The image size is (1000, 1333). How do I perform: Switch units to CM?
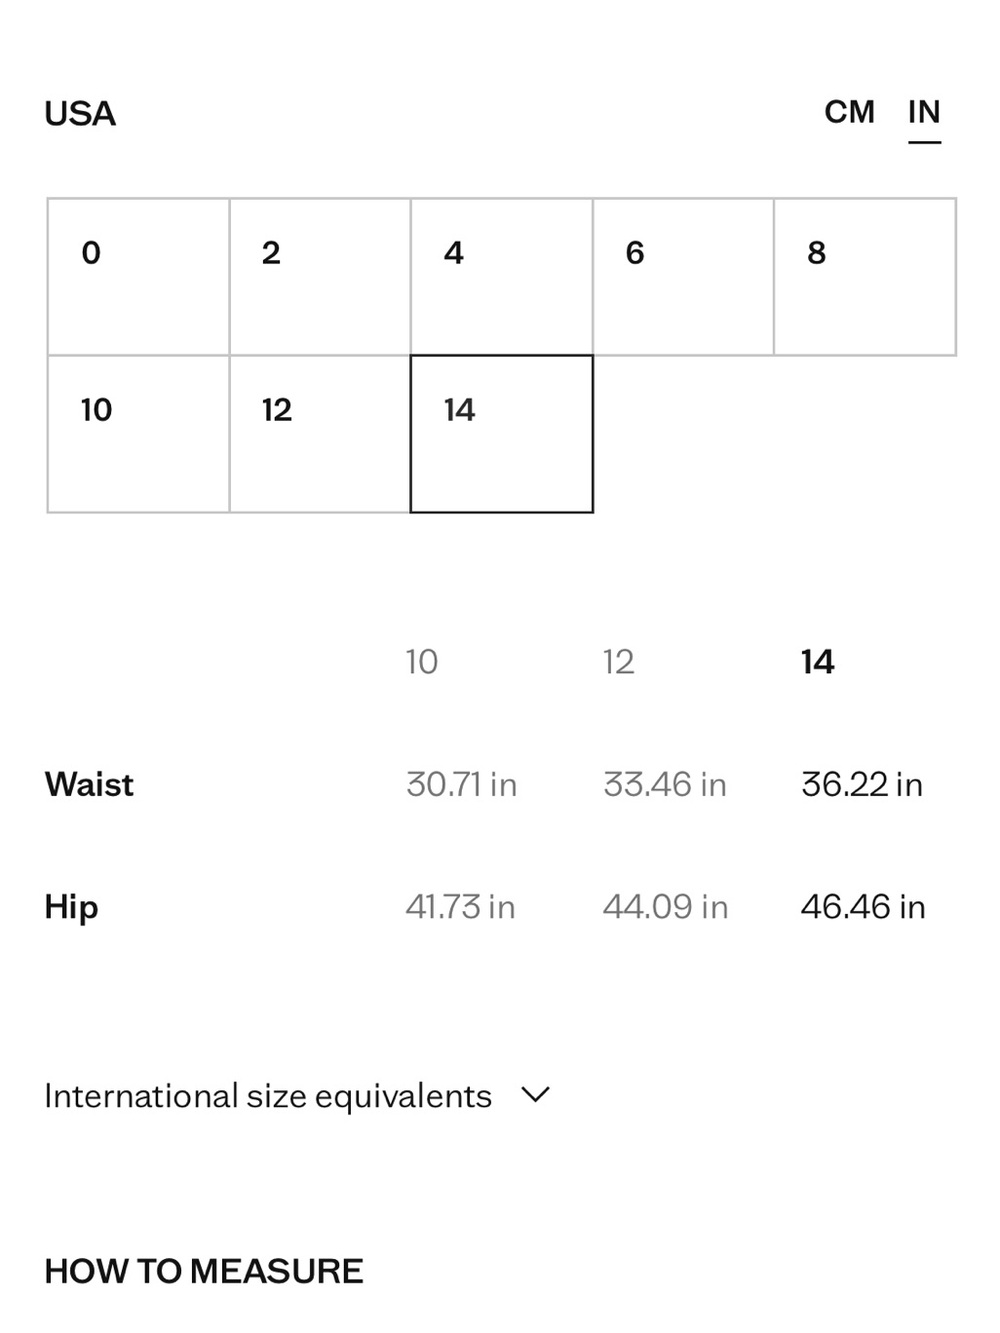tap(849, 112)
